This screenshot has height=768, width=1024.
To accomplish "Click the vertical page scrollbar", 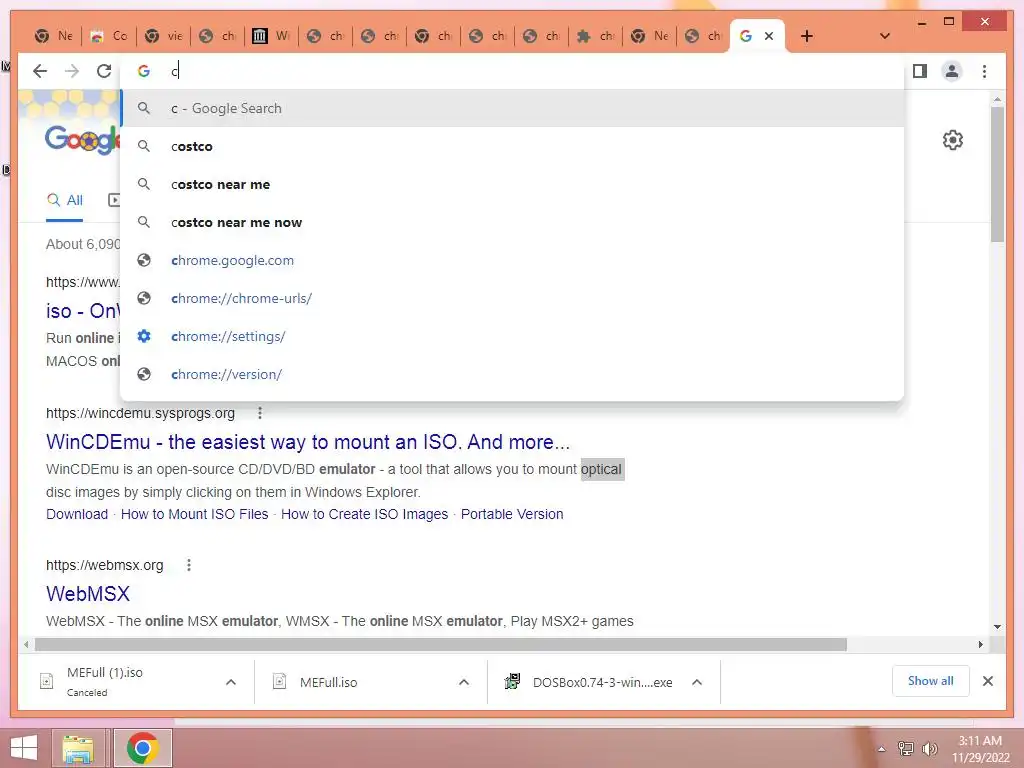I will (x=997, y=174).
